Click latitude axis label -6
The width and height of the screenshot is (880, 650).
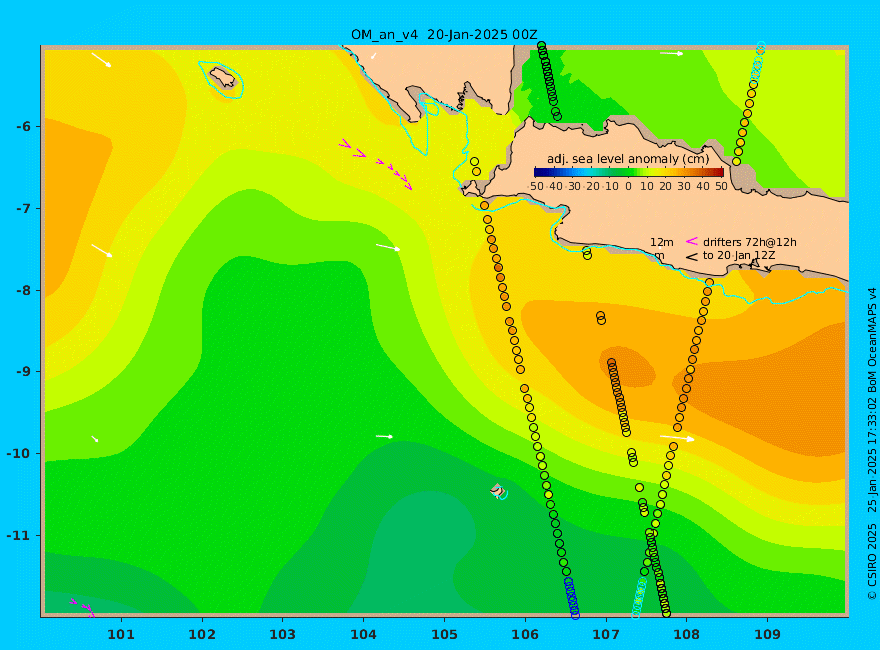pyautogui.click(x=24, y=126)
